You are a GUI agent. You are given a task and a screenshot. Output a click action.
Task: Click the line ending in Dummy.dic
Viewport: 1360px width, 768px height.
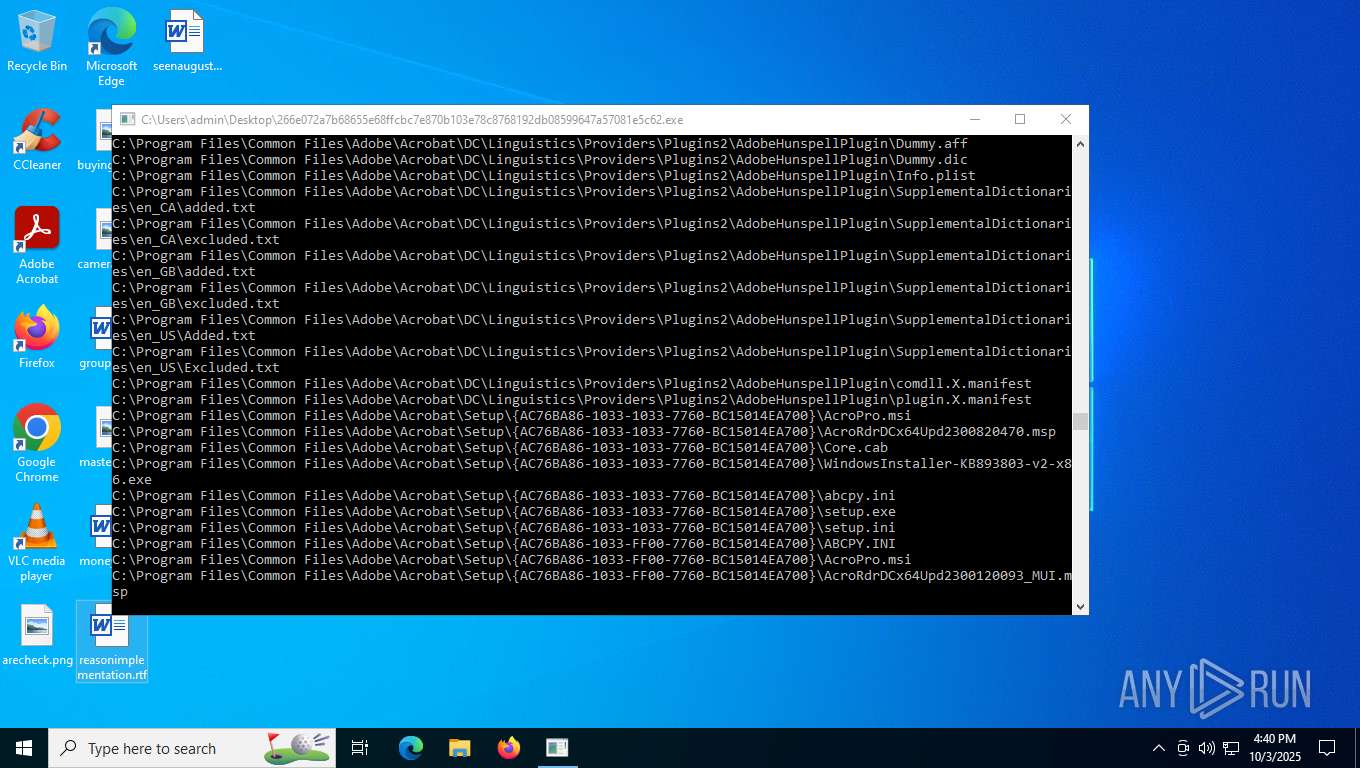pos(540,160)
